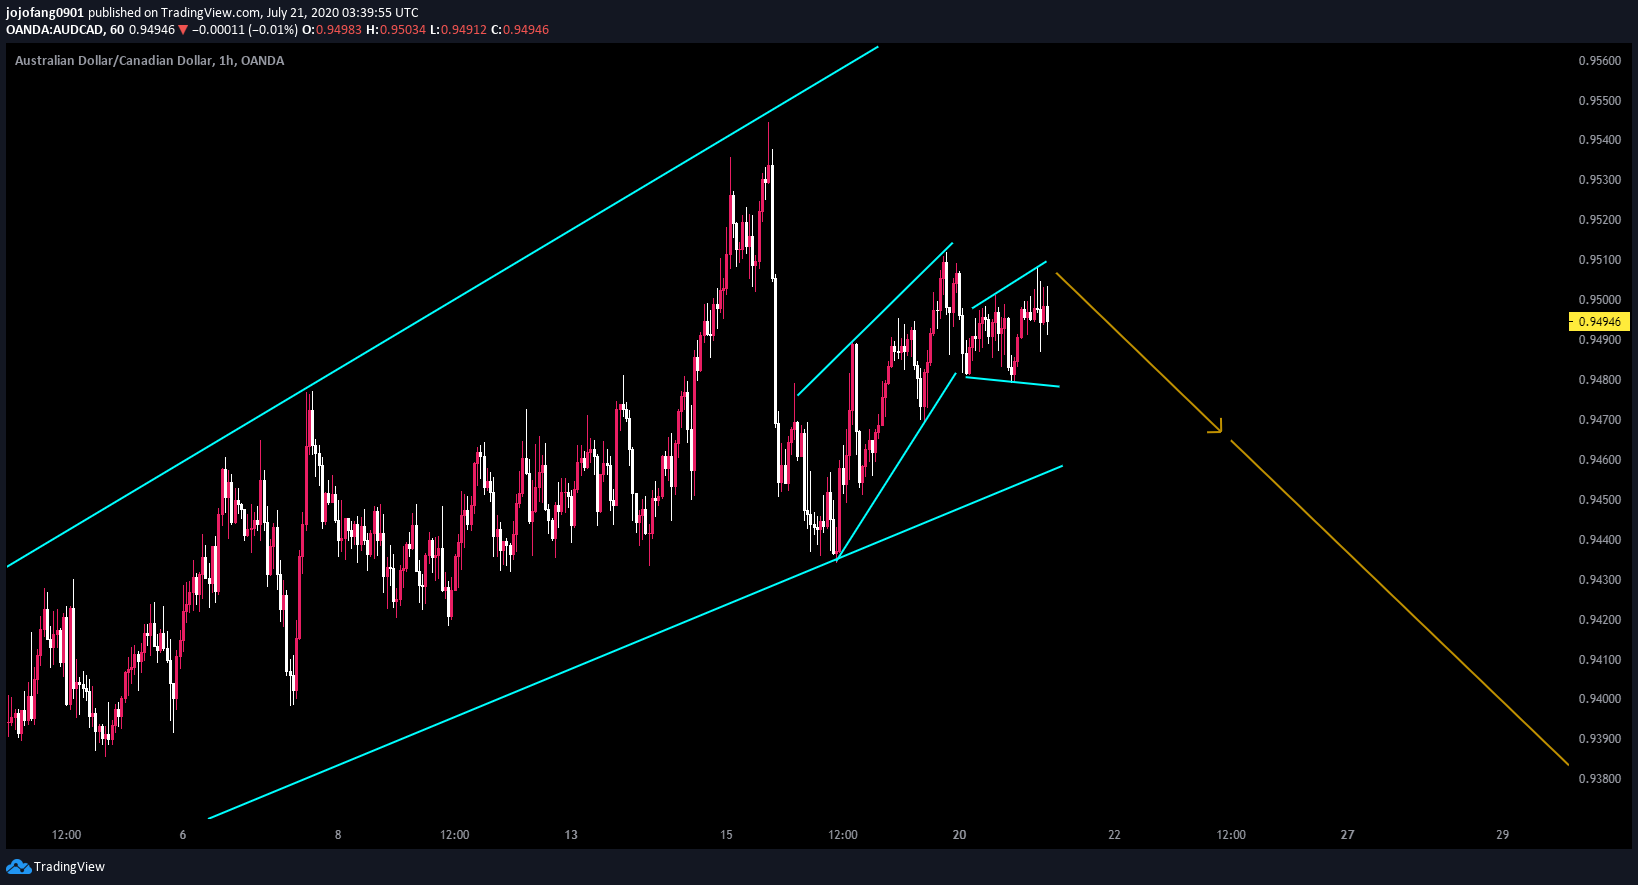1638x885 pixels.
Task: Click the date label 29 on time axis
Action: click(1502, 835)
